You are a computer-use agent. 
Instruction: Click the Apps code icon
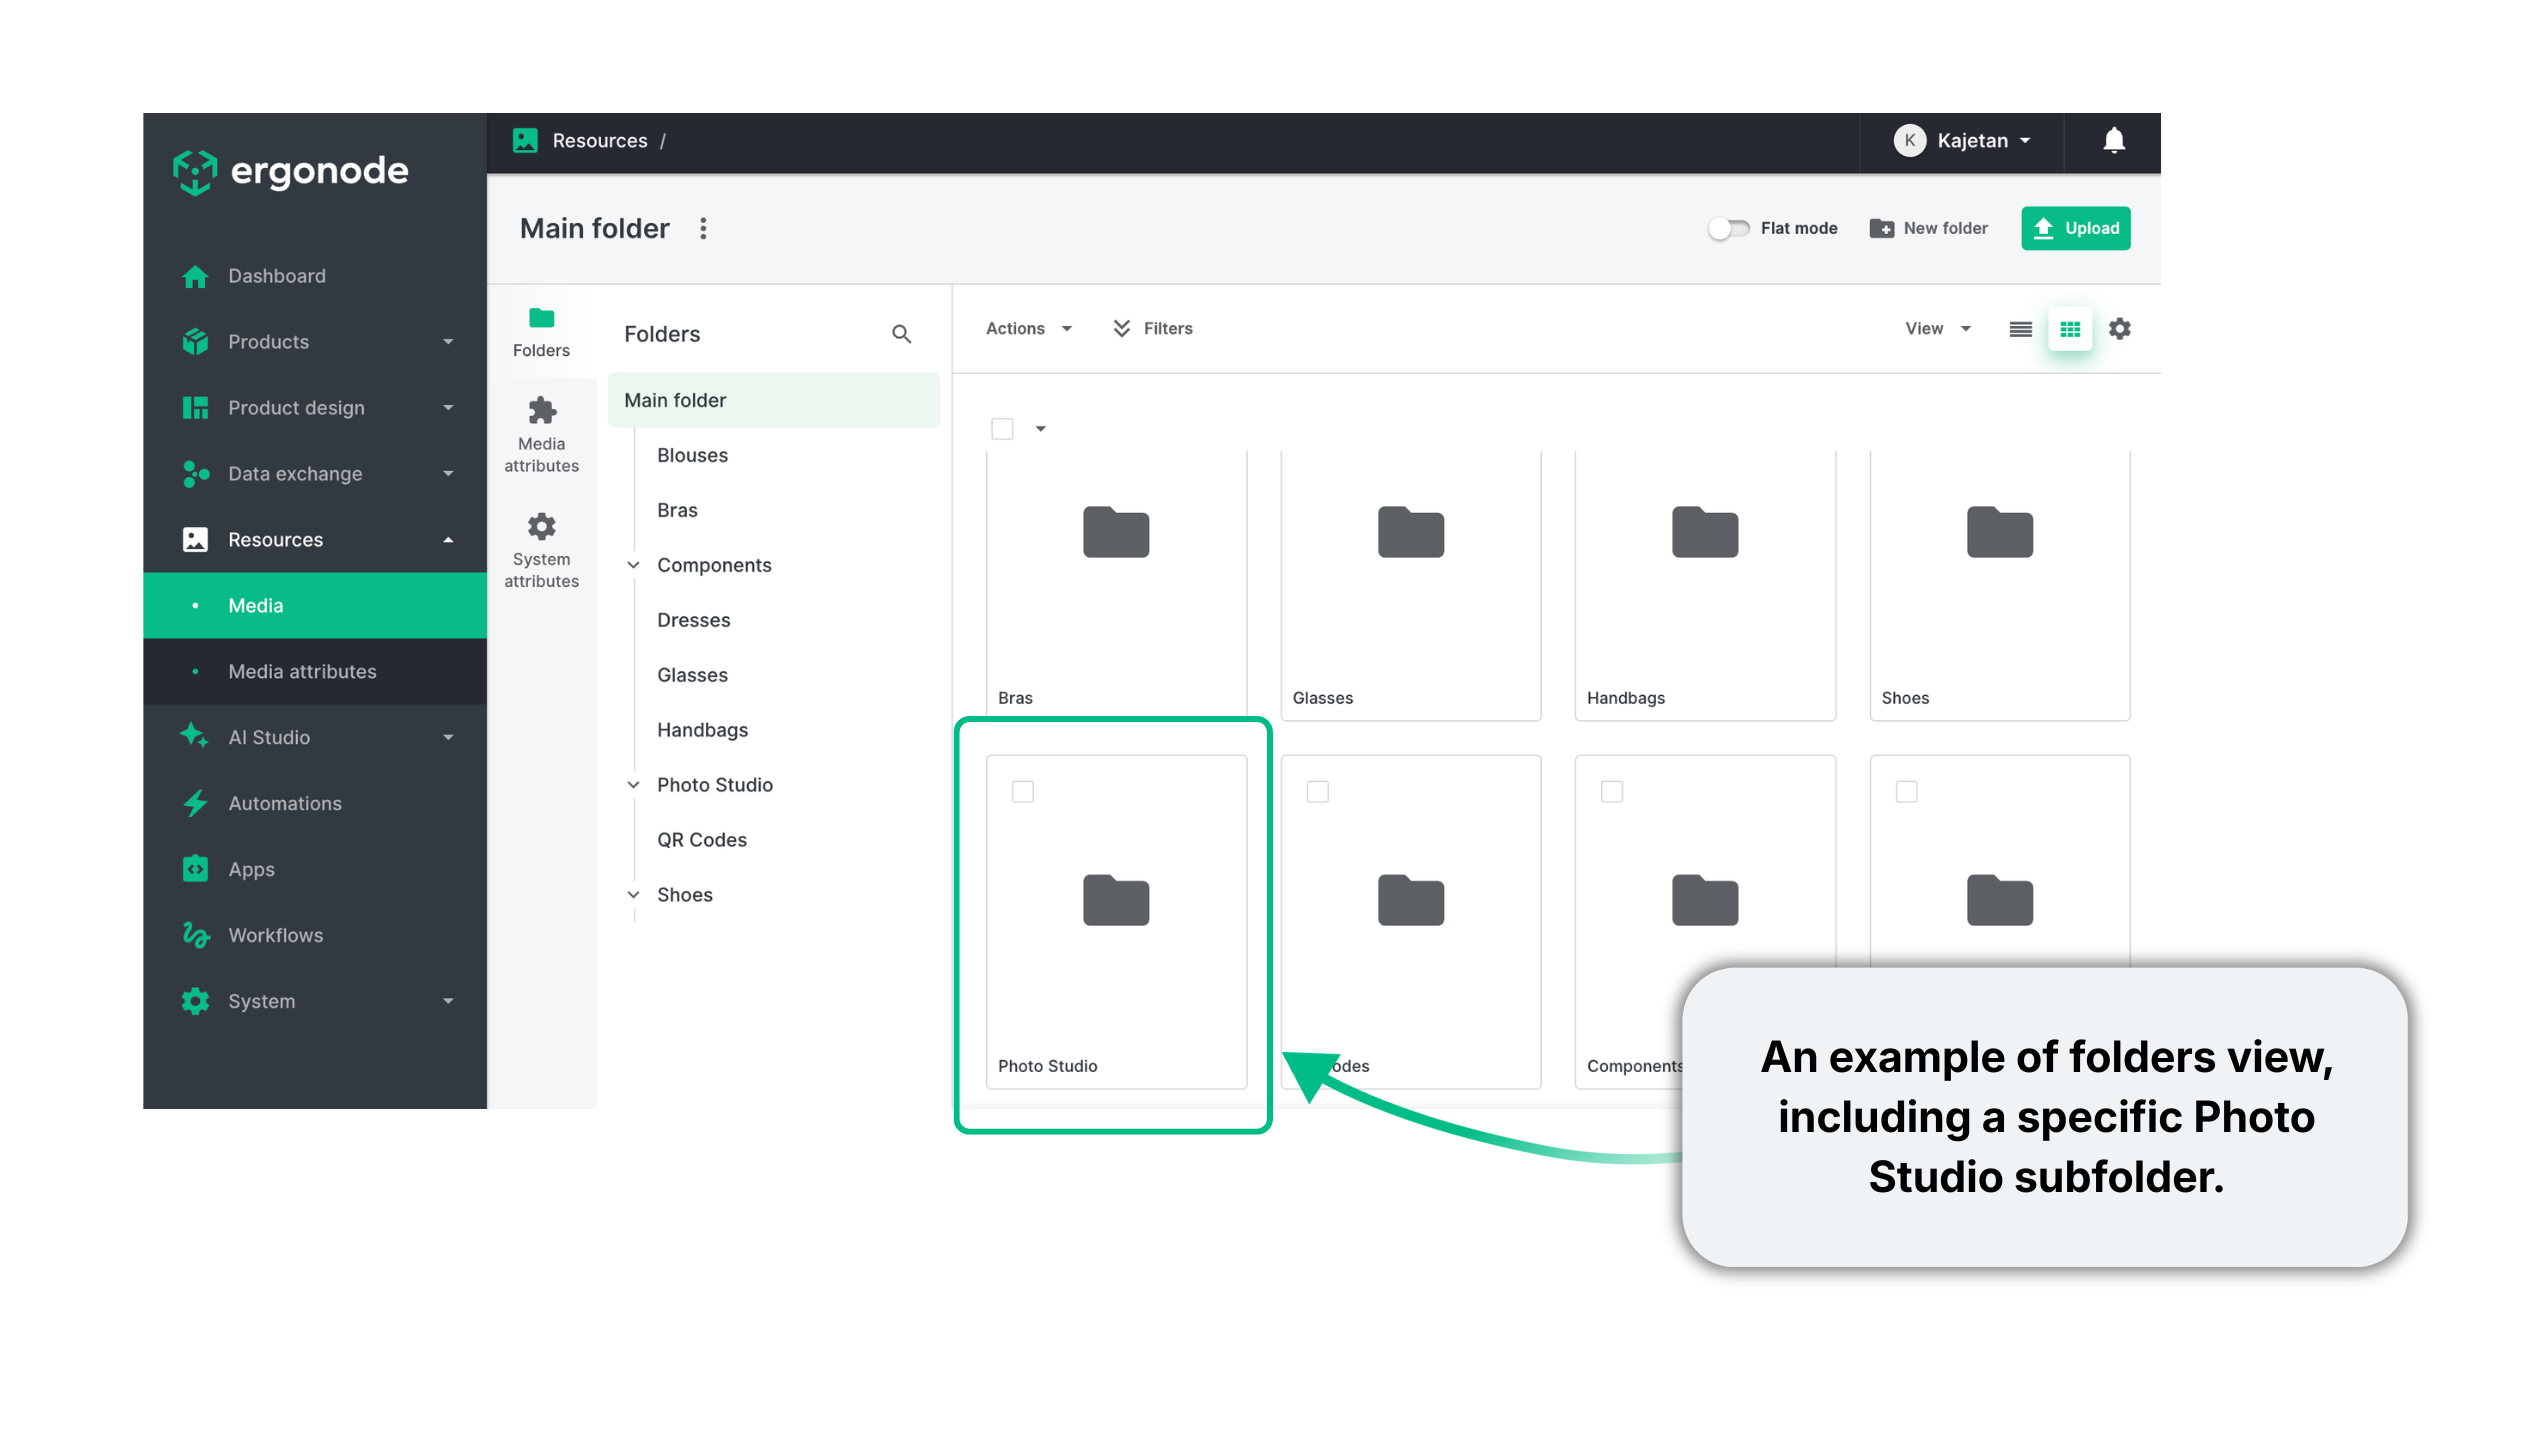click(195, 869)
